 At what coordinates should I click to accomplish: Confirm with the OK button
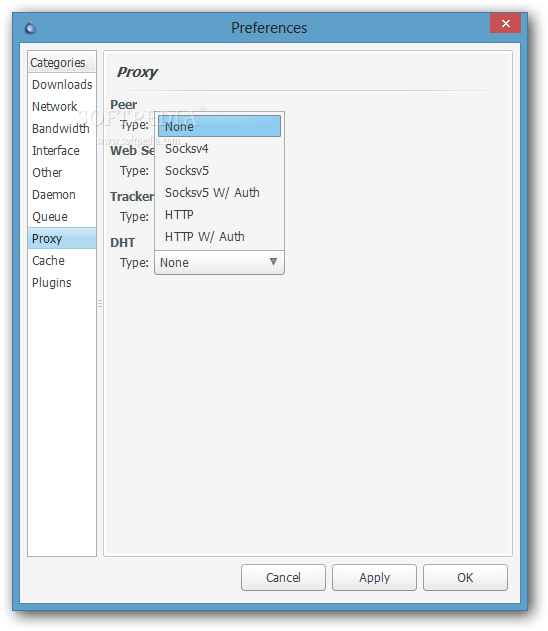(465, 577)
